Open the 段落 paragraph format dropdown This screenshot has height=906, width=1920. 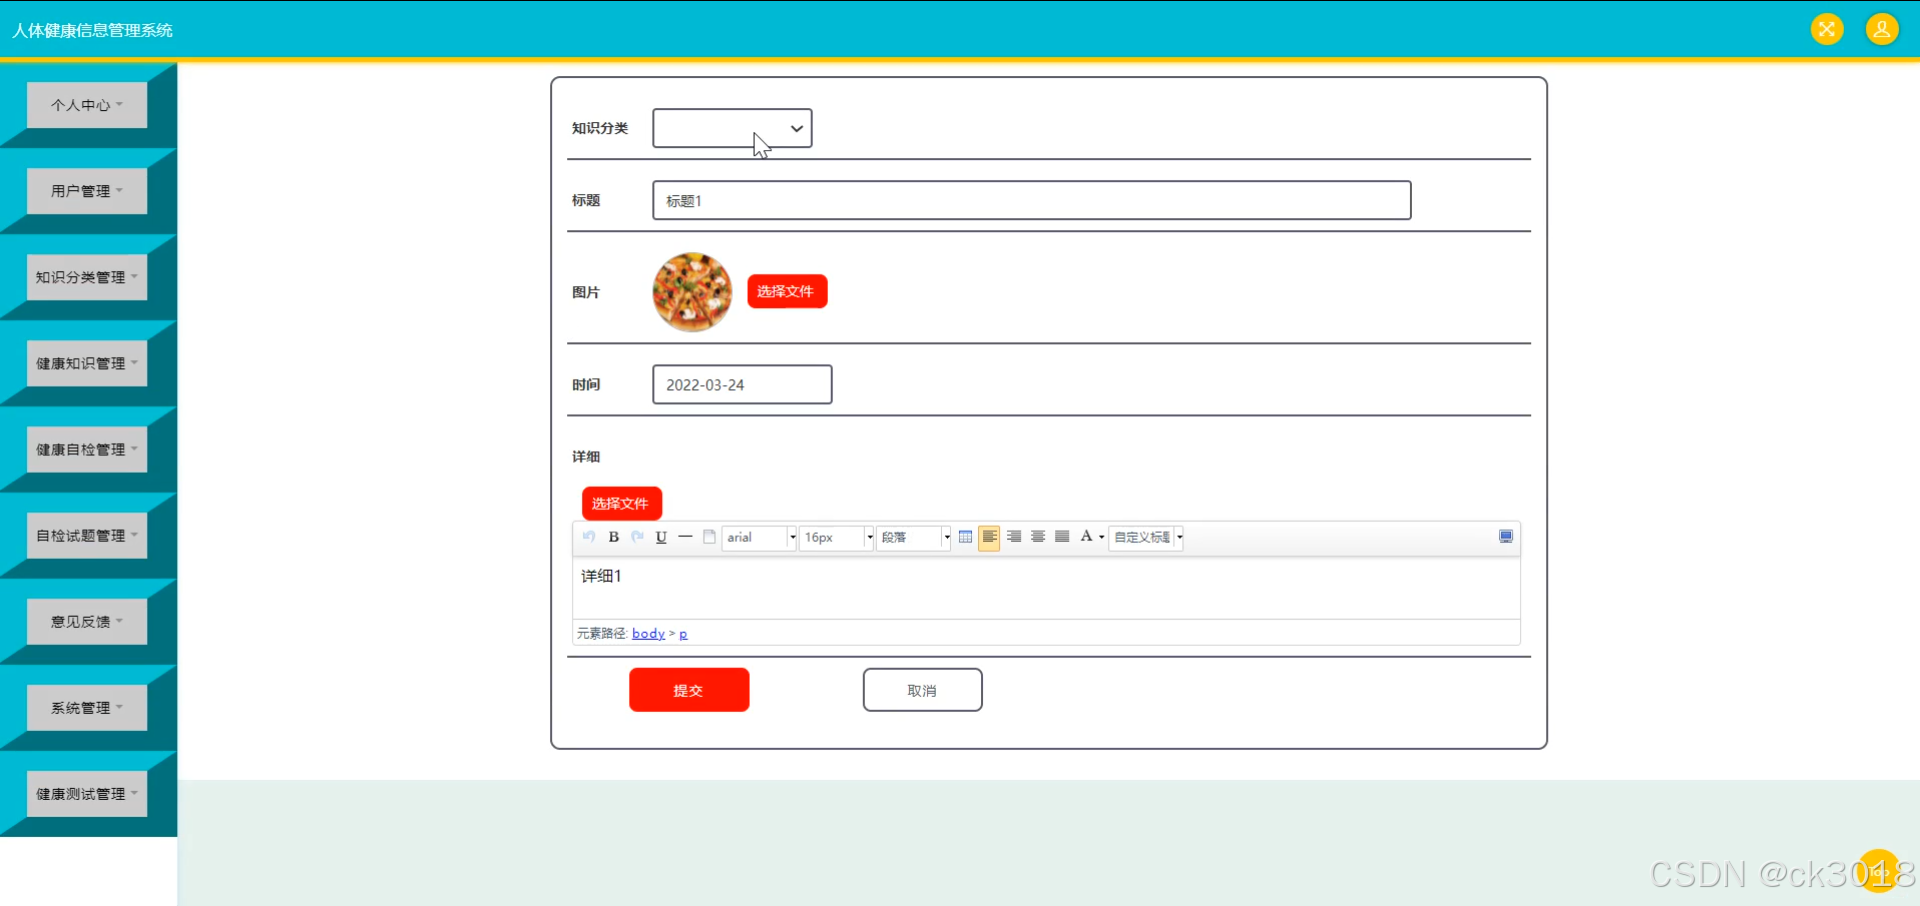tap(913, 537)
